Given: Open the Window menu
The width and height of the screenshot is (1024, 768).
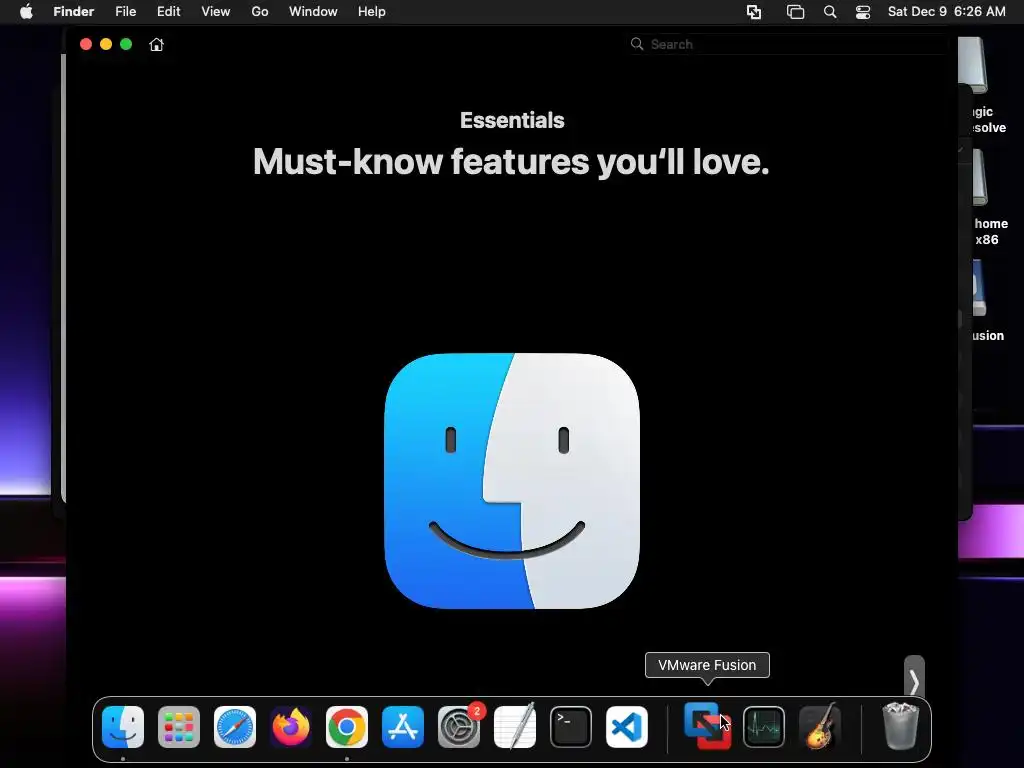Looking at the screenshot, I should (313, 12).
